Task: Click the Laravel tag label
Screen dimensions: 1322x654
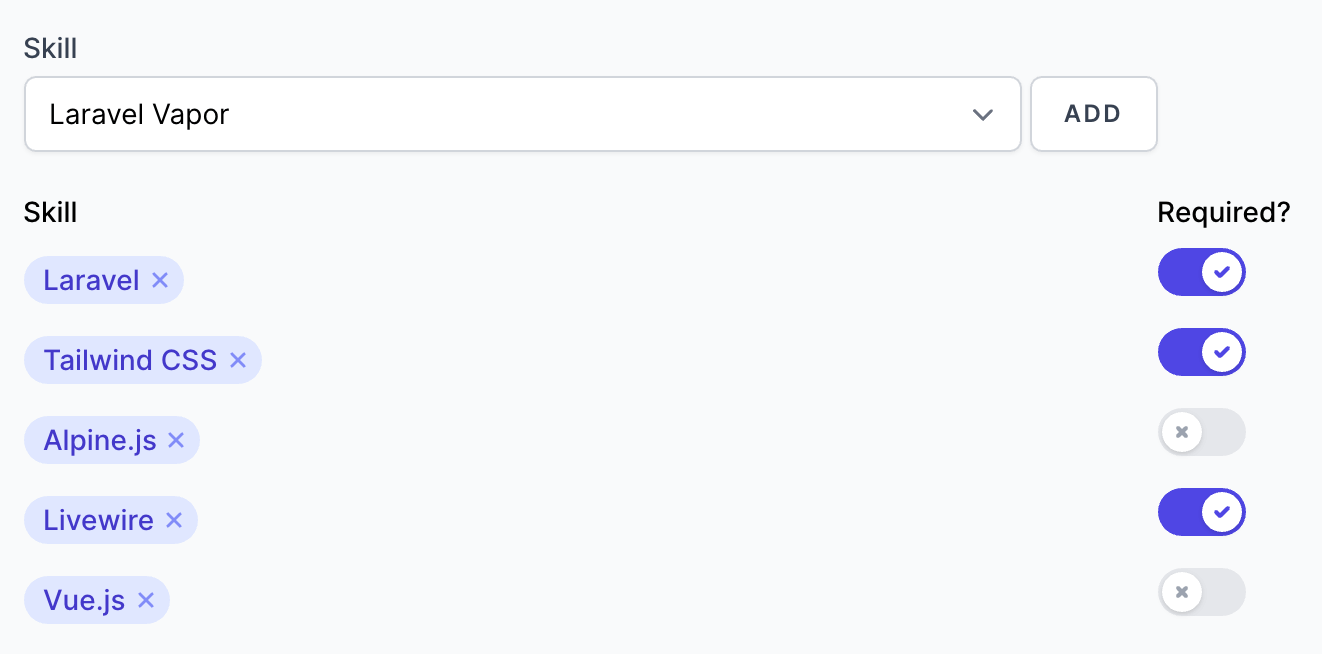Action: pyautogui.click(x=91, y=280)
